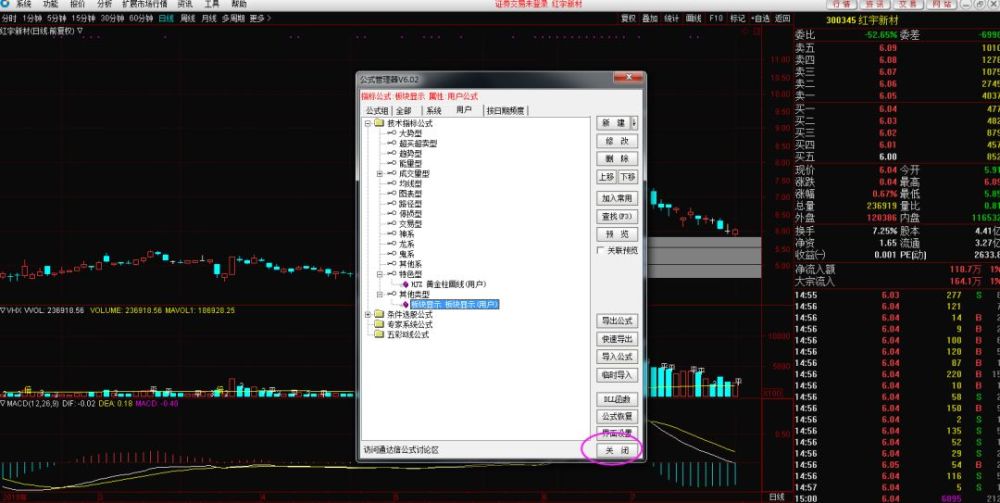
Task: Open the dropdown arrow beside 新建
Action: click(634, 122)
